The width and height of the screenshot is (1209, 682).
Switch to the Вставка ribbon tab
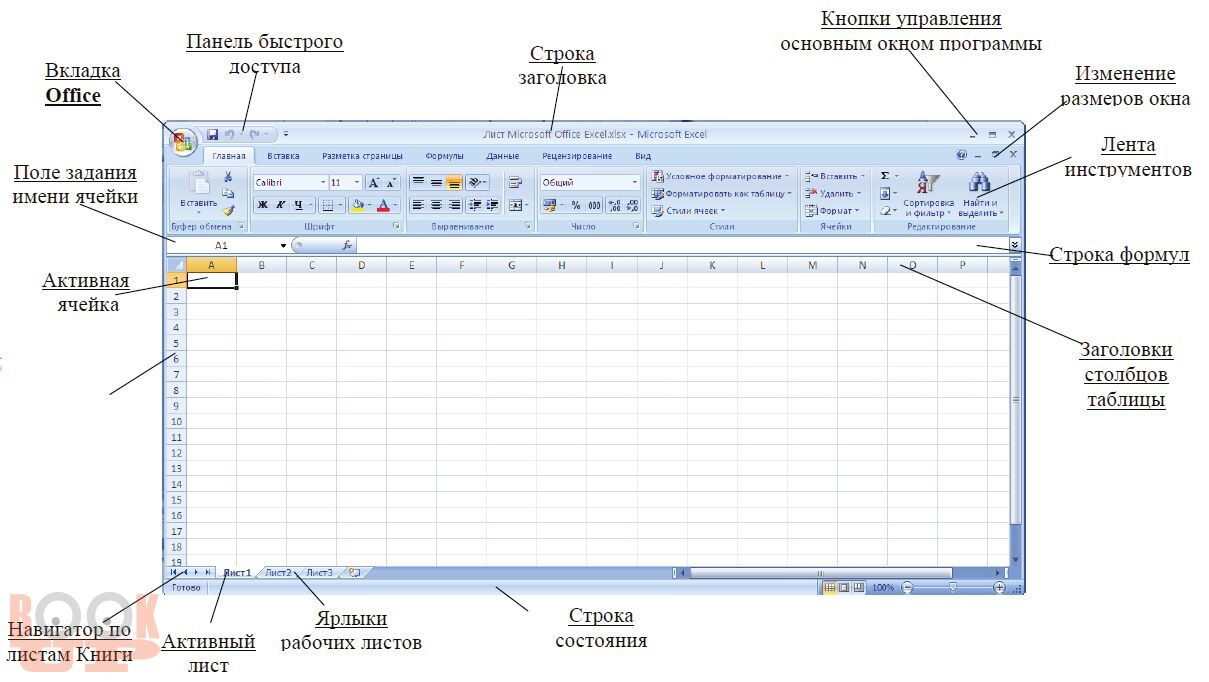(x=283, y=156)
